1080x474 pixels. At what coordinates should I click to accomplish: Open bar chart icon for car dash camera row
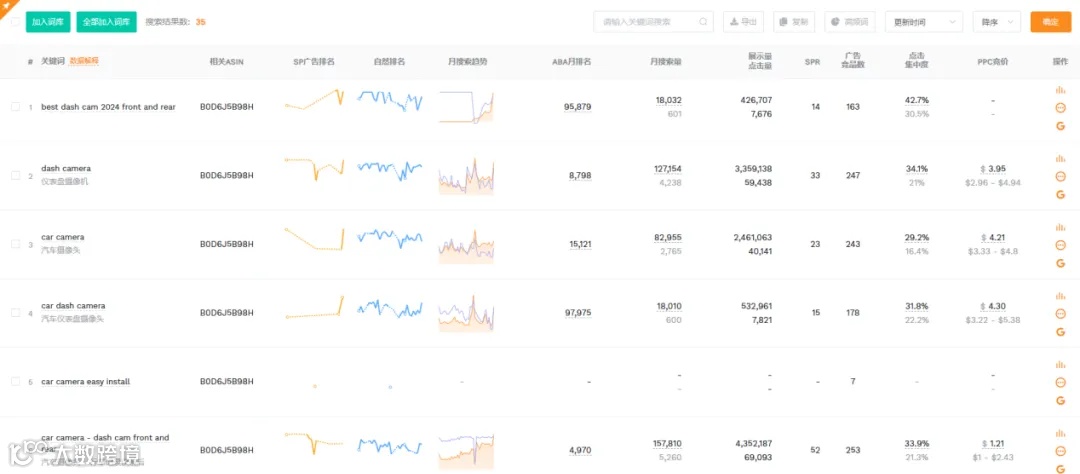pyautogui.click(x=1060, y=296)
